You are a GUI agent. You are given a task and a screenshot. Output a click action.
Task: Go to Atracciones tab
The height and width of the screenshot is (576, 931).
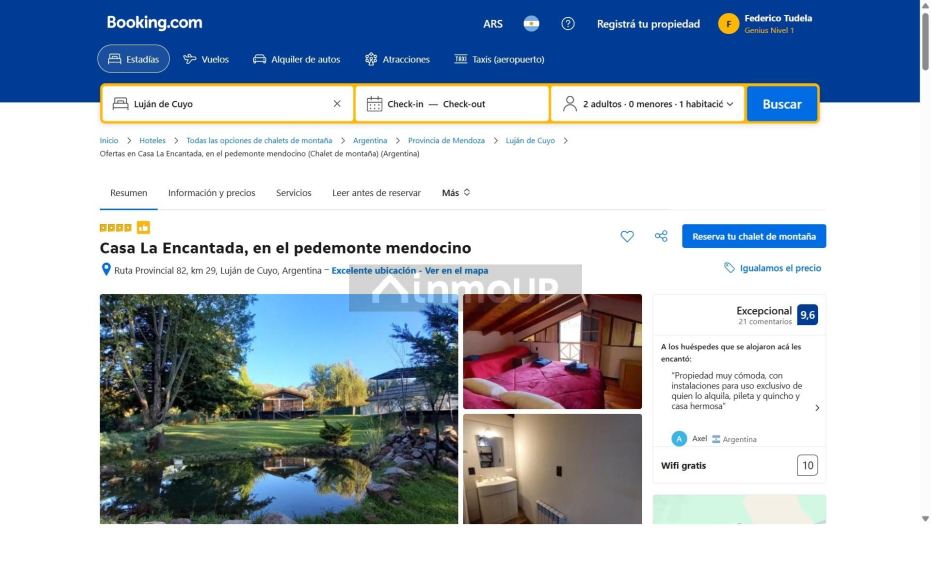pyautogui.click(x=397, y=59)
